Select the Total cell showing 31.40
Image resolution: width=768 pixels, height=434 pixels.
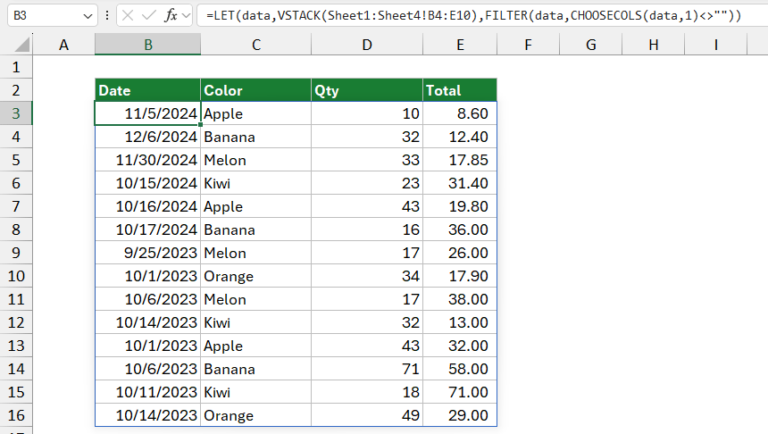tap(459, 183)
